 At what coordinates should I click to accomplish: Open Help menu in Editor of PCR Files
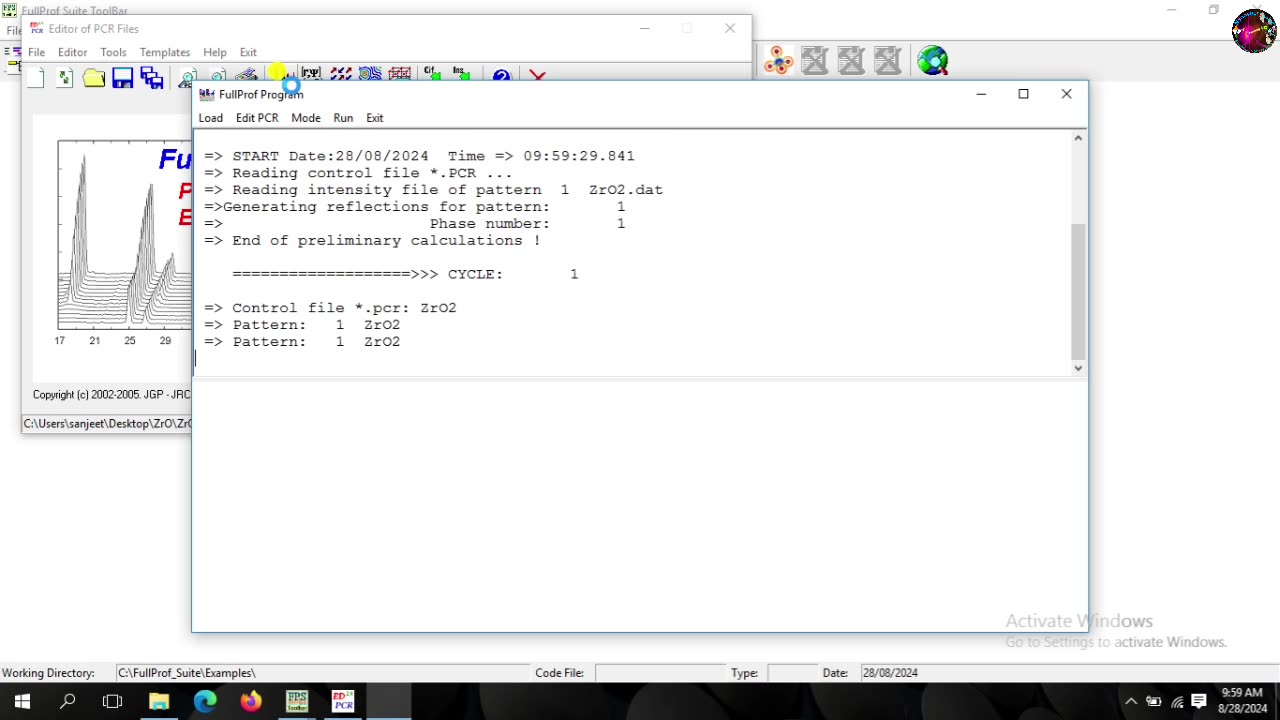(x=215, y=52)
